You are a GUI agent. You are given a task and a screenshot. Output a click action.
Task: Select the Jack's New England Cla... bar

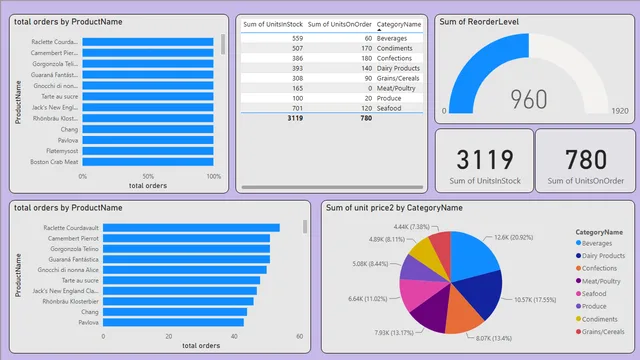click(x=180, y=291)
